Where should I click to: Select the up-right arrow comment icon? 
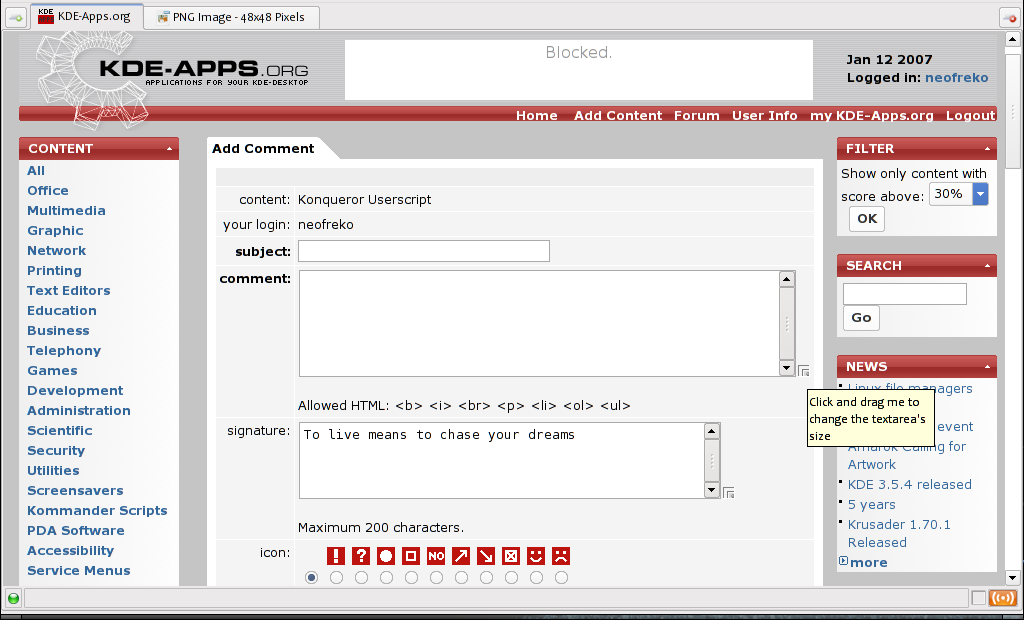(x=461, y=556)
